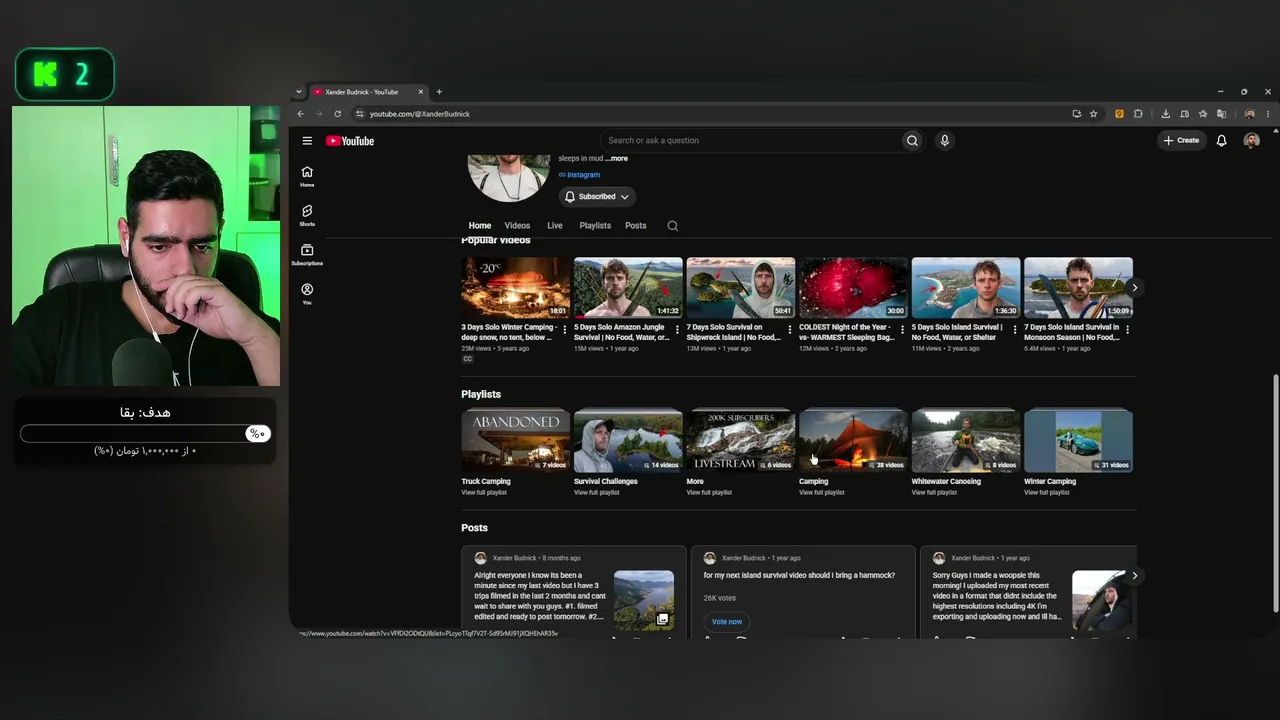Open the YouTube guide hamburger menu

307,141
